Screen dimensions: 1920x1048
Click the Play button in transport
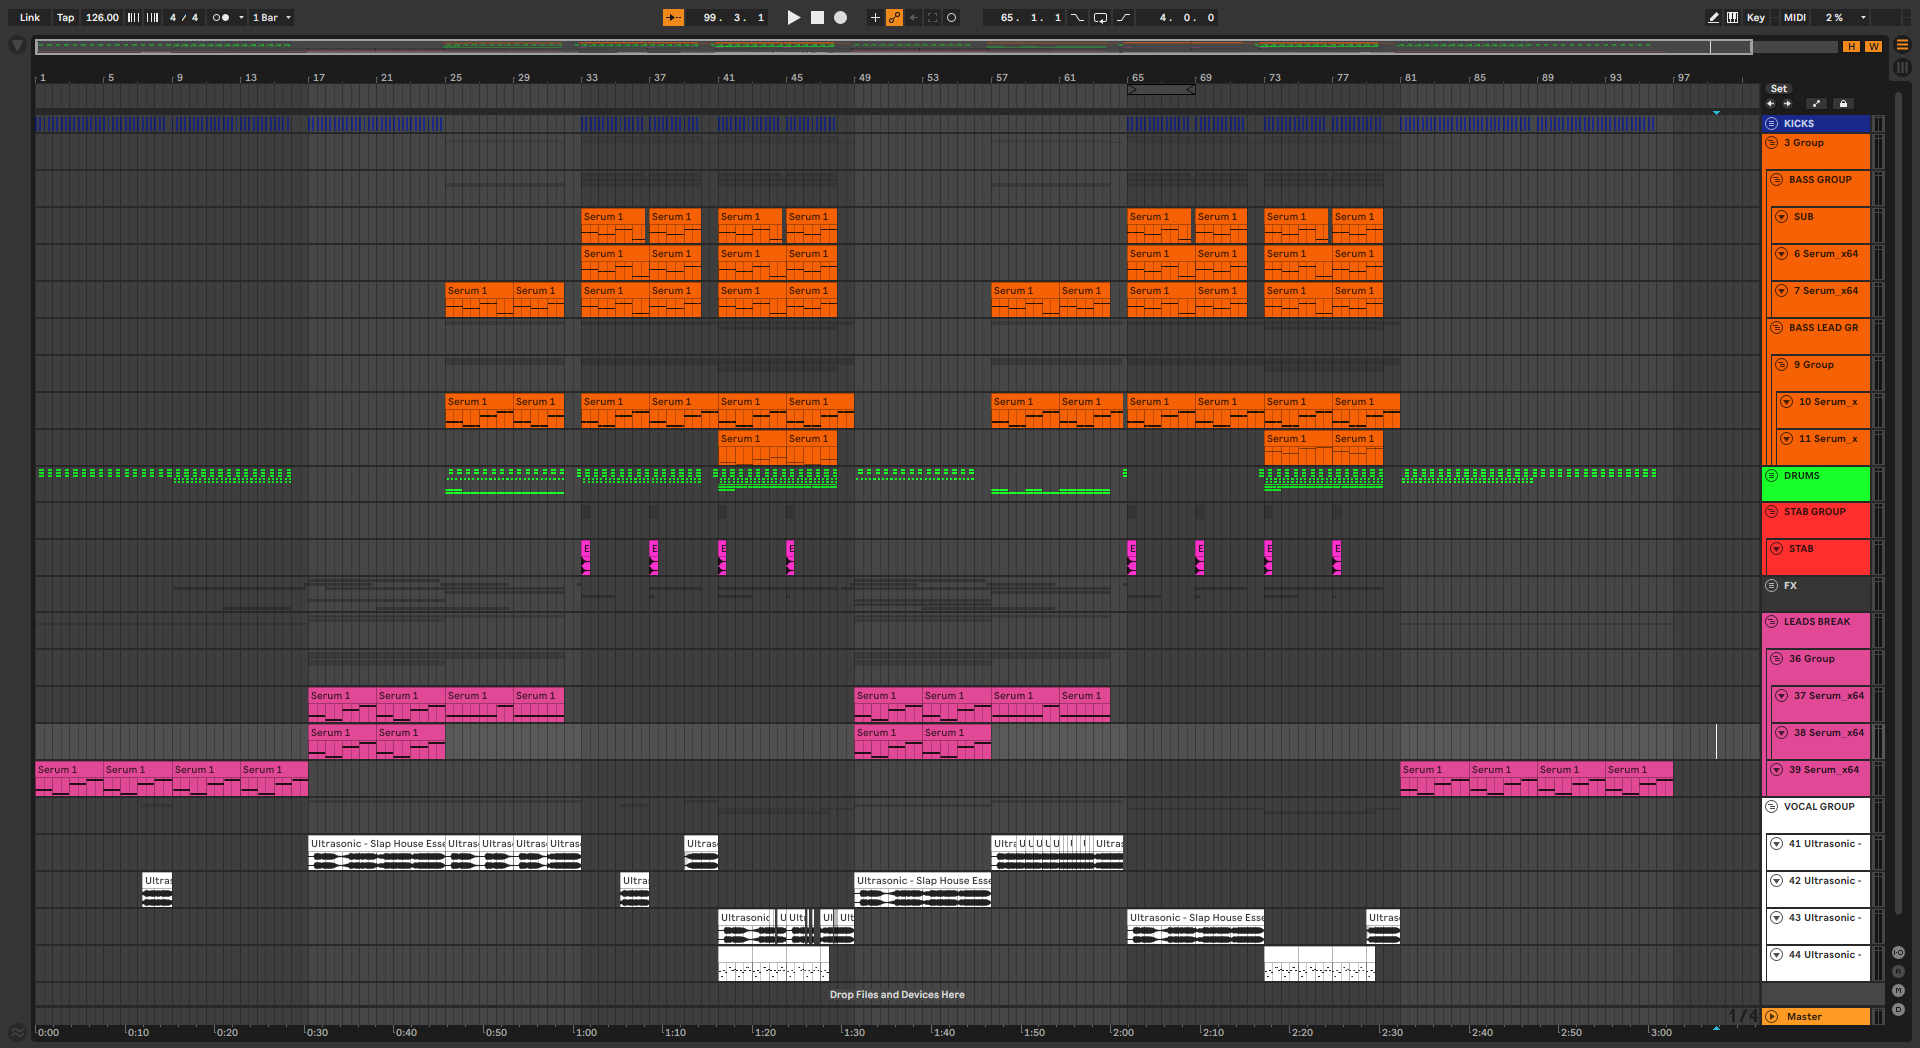[x=793, y=17]
